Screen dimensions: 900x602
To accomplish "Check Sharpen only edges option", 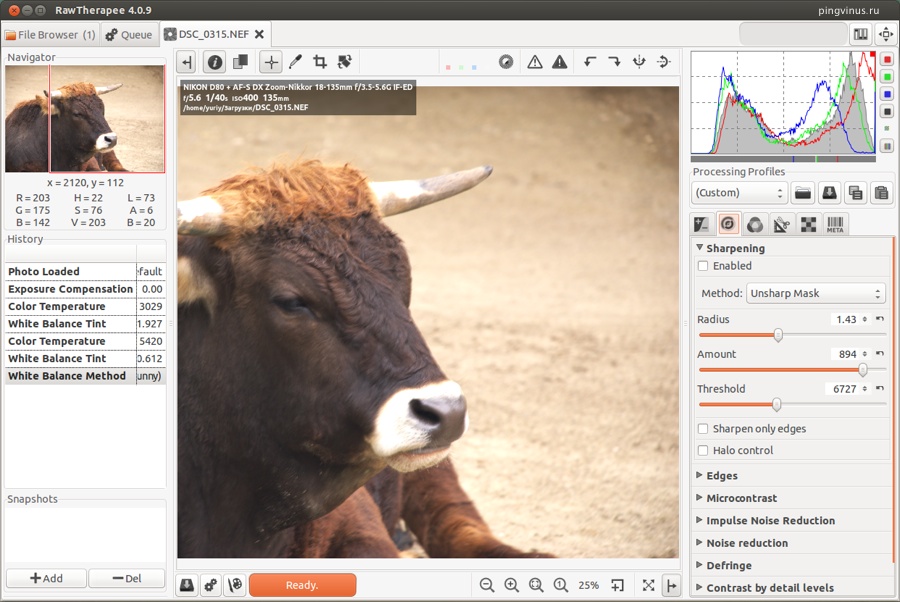I will 703,429.
